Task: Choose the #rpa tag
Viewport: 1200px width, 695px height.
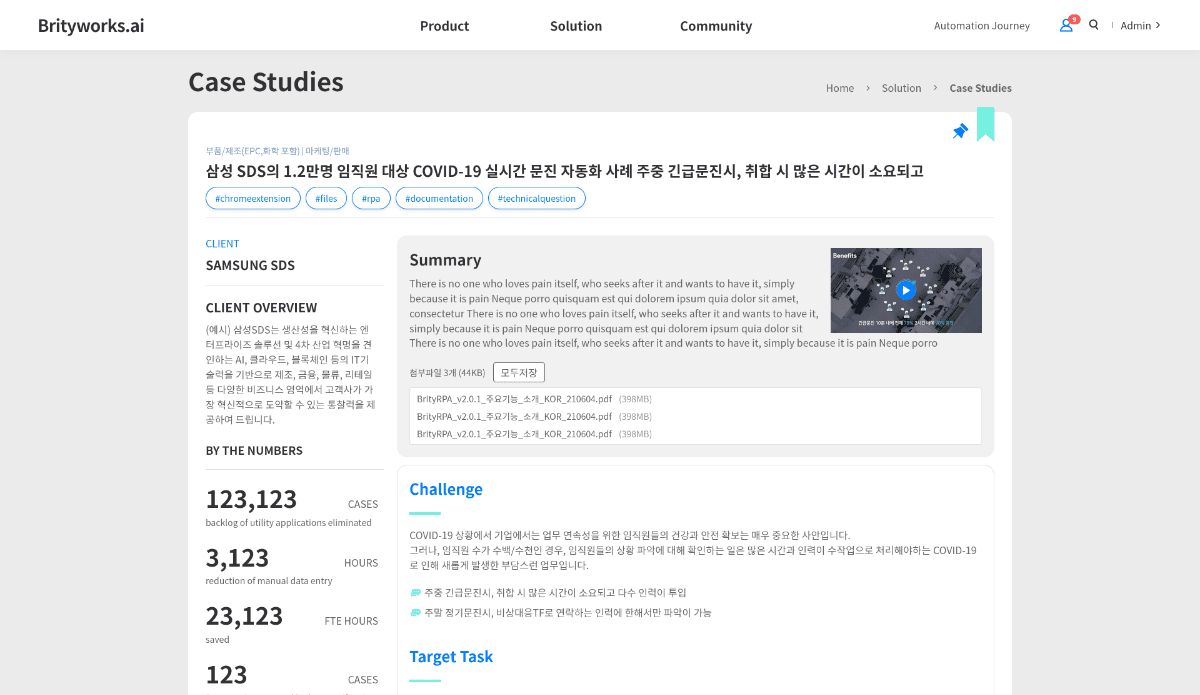Action: 371,198
